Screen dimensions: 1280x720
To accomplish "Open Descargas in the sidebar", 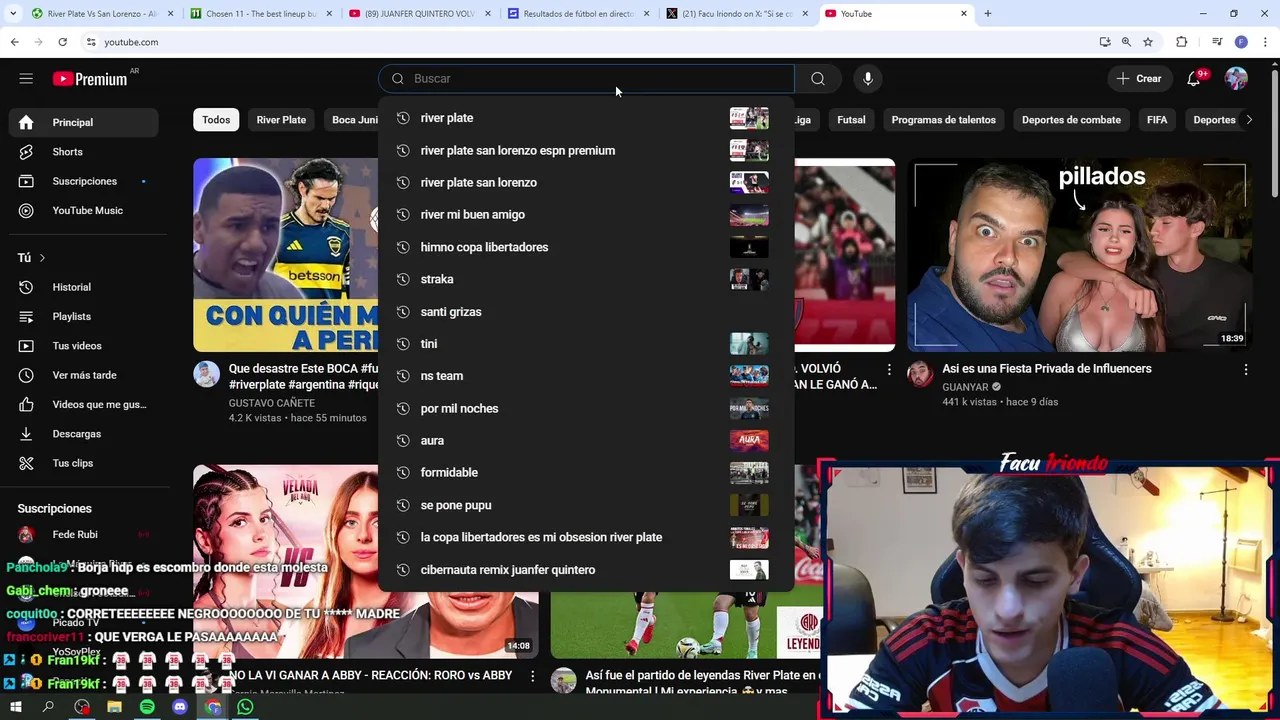I will 83,434.
